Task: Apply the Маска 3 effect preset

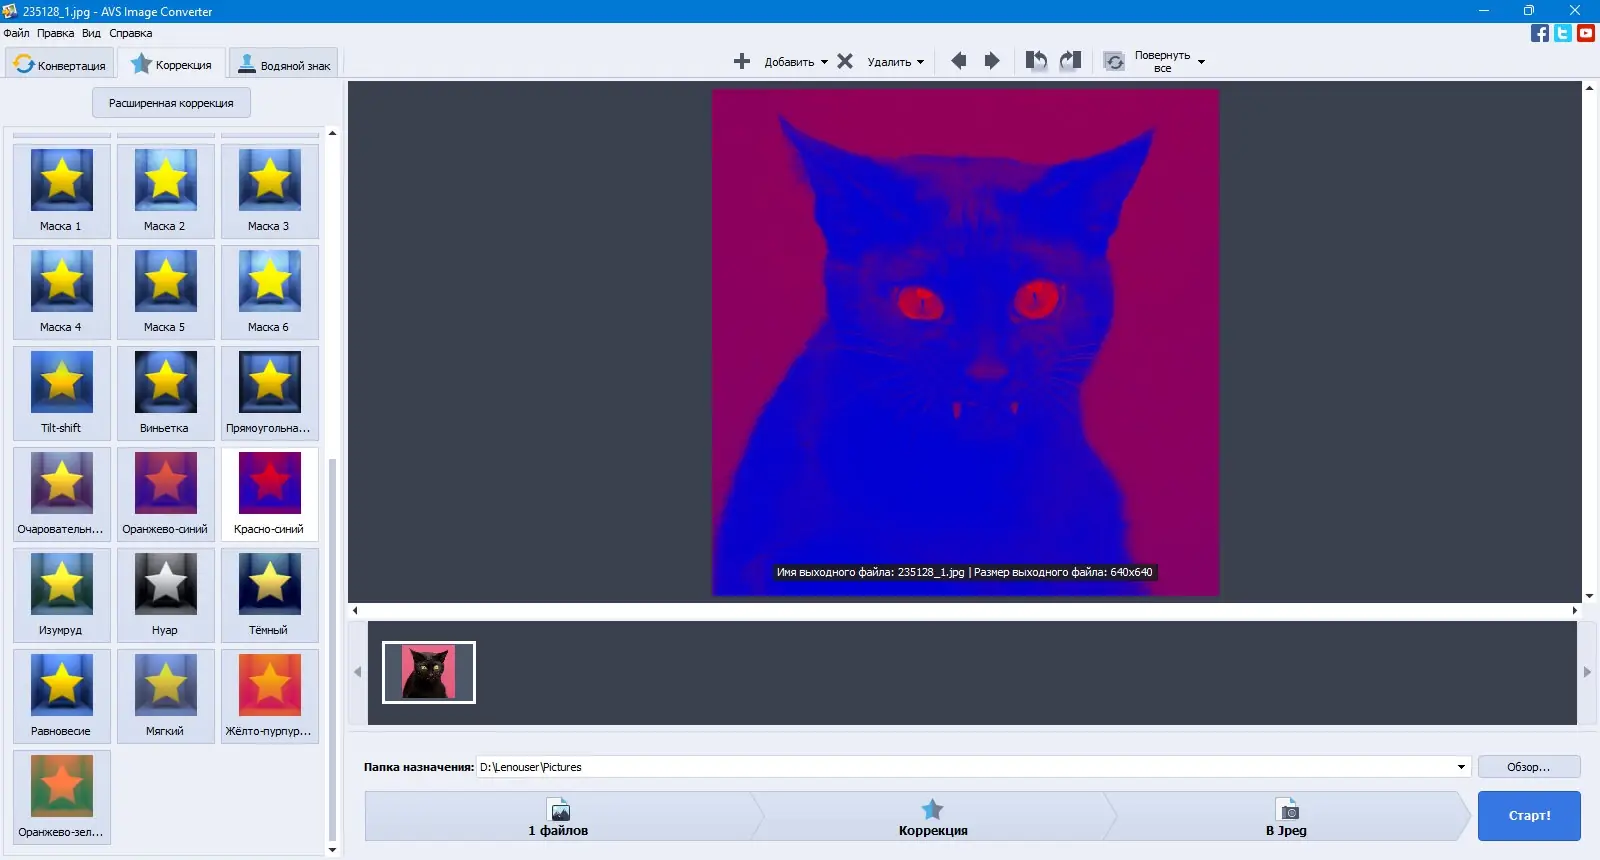Action: click(x=270, y=191)
